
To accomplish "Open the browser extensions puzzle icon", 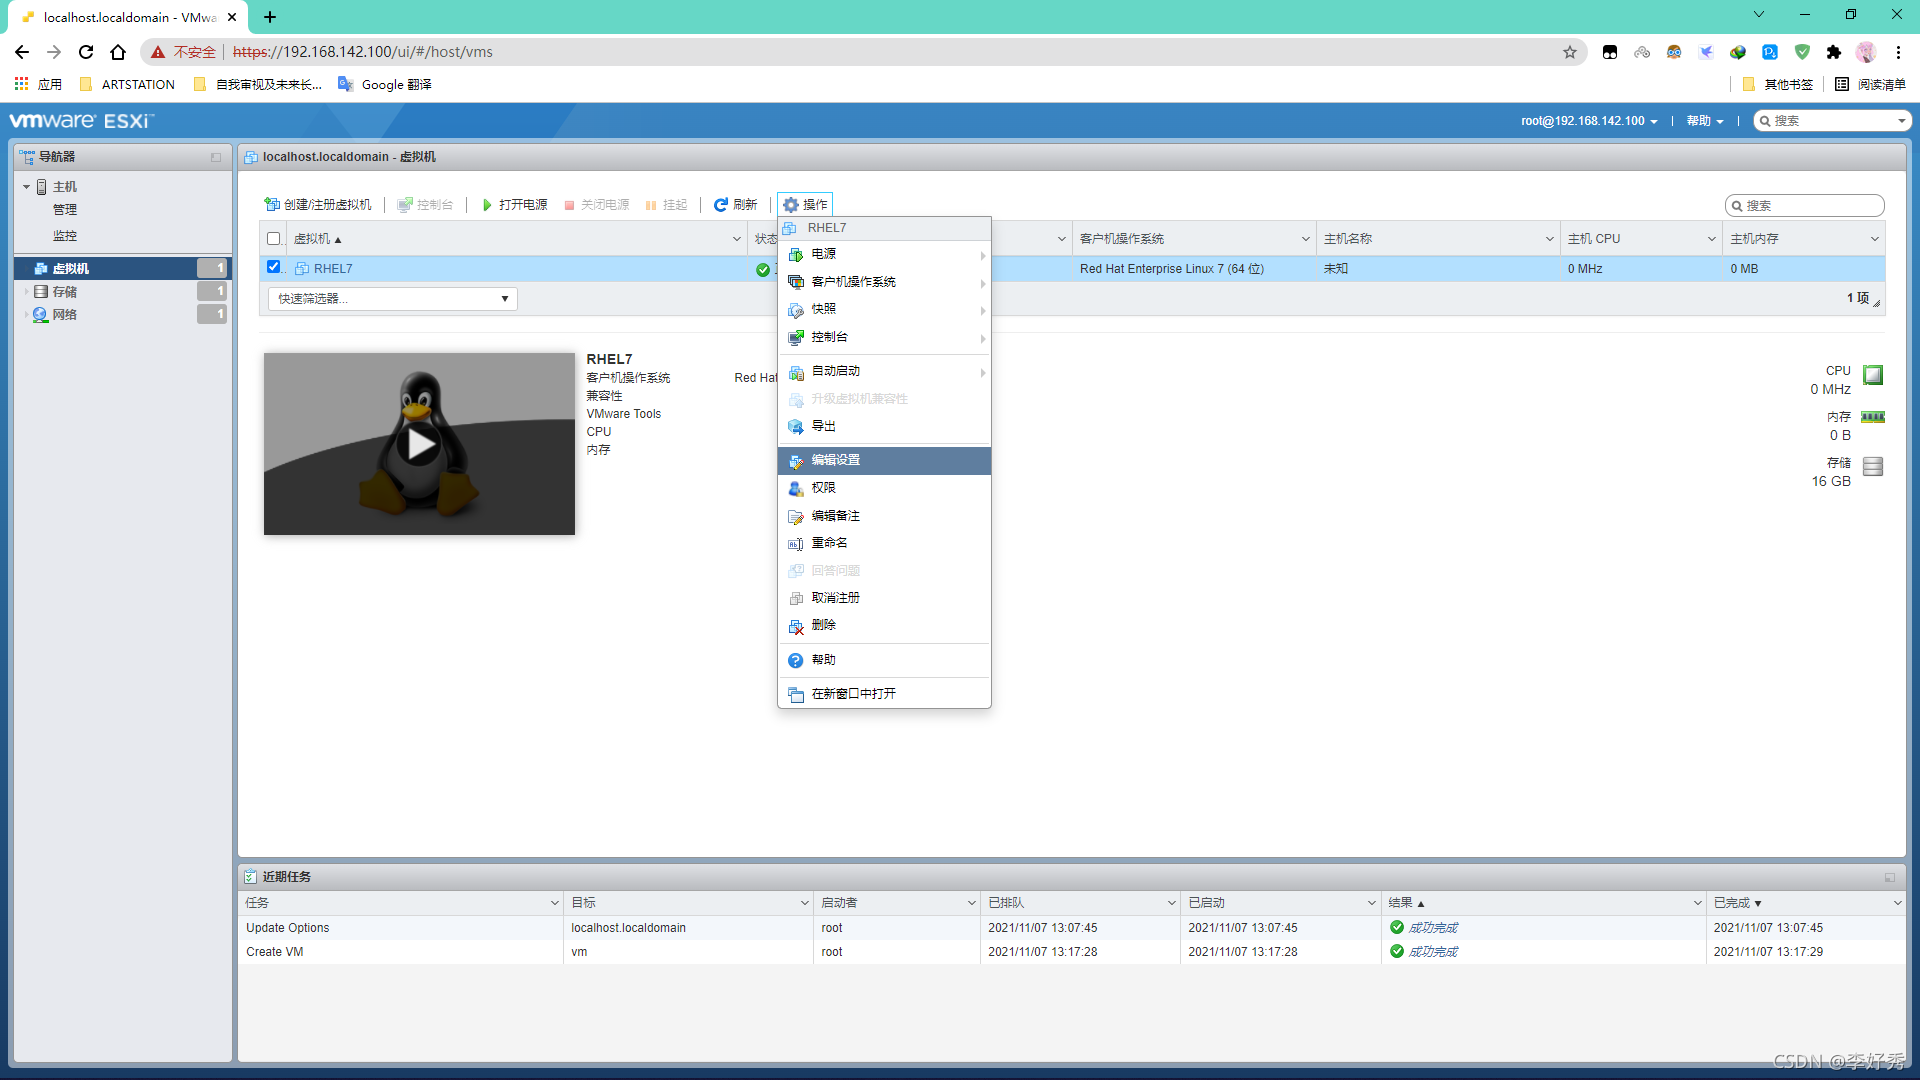I will [x=1834, y=52].
